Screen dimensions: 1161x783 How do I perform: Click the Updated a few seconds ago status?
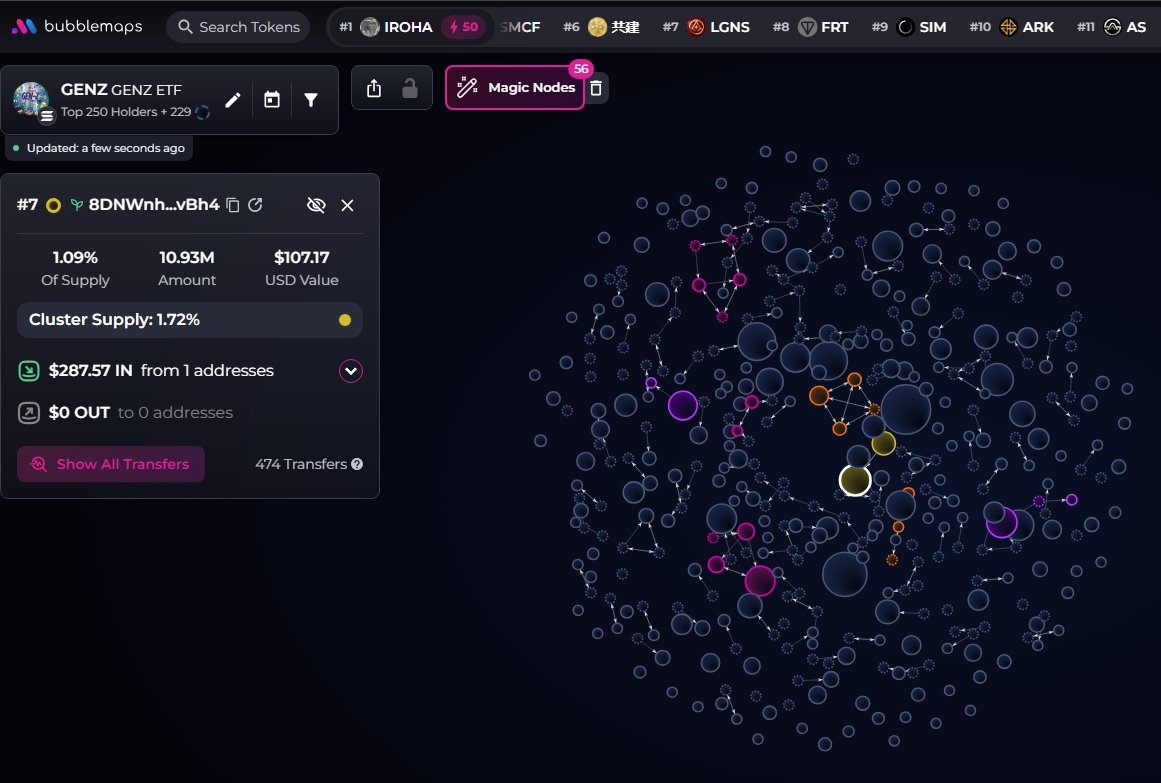pyautogui.click(x=99, y=148)
